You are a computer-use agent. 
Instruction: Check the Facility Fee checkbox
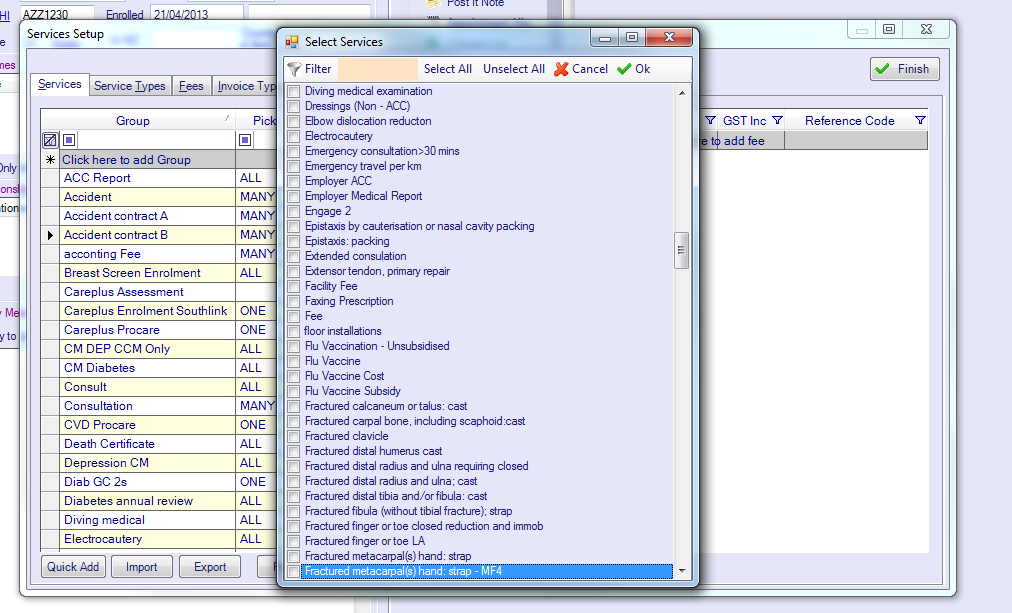click(294, 286)
